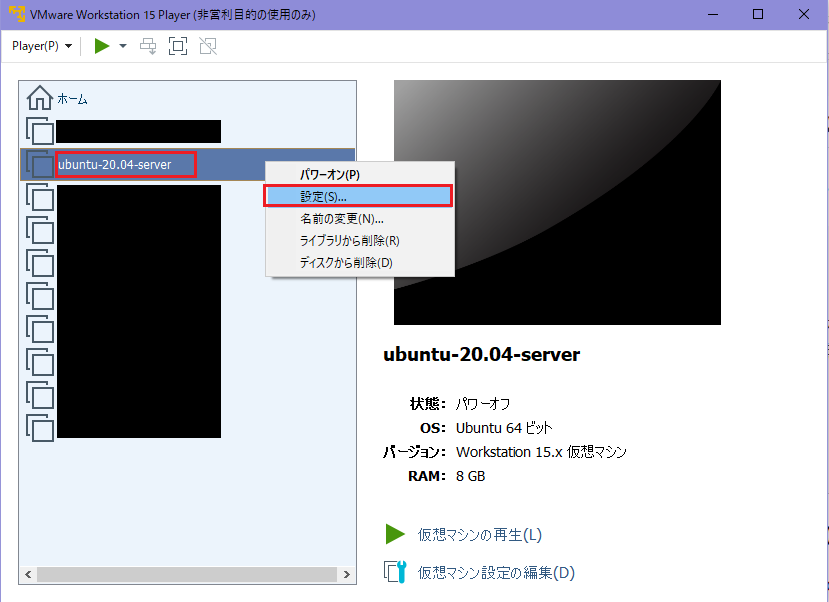Open the Player(P) menu
This screenshot has width=829, height=602.
click(x=42, y=47)
